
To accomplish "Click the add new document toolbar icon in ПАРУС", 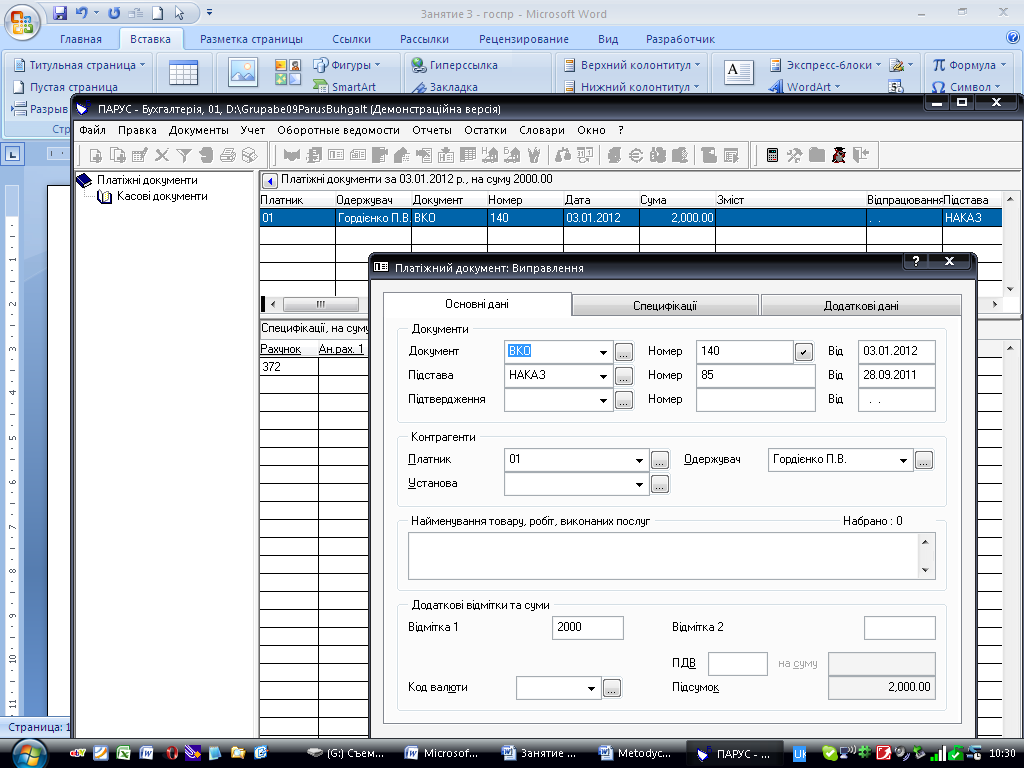I will [96, 155].
